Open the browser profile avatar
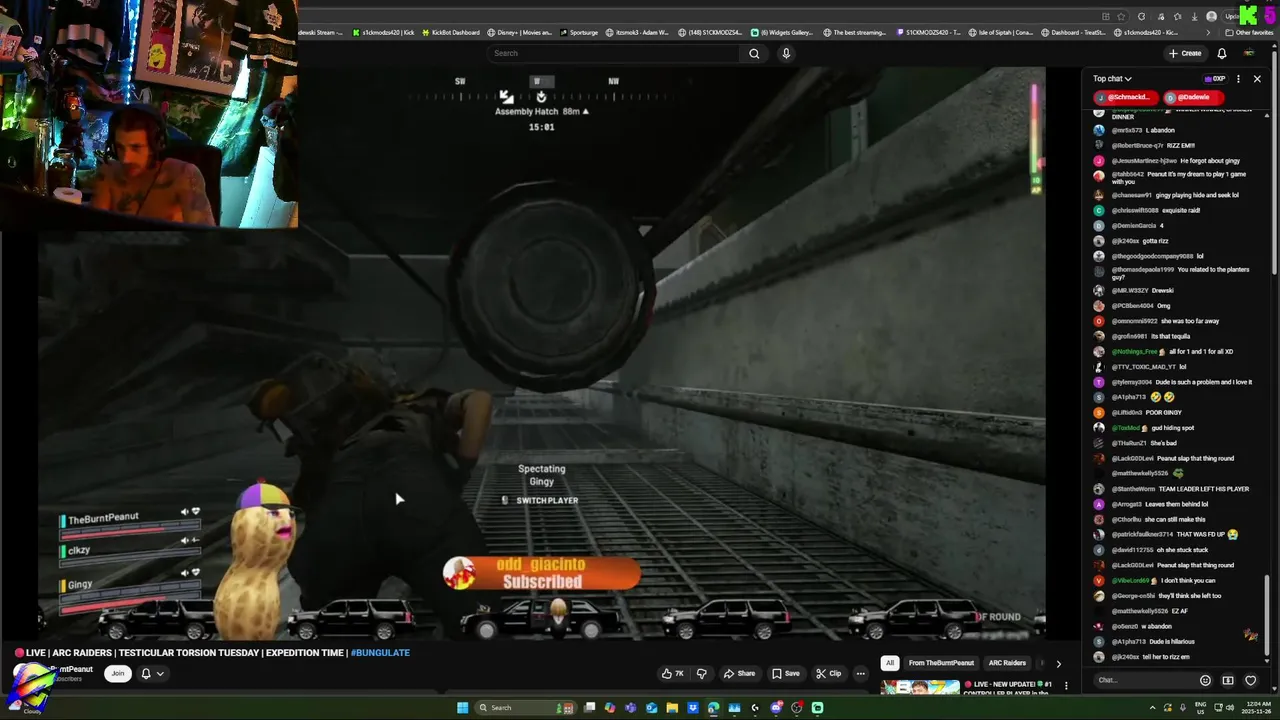 (x=1212, y=17)
